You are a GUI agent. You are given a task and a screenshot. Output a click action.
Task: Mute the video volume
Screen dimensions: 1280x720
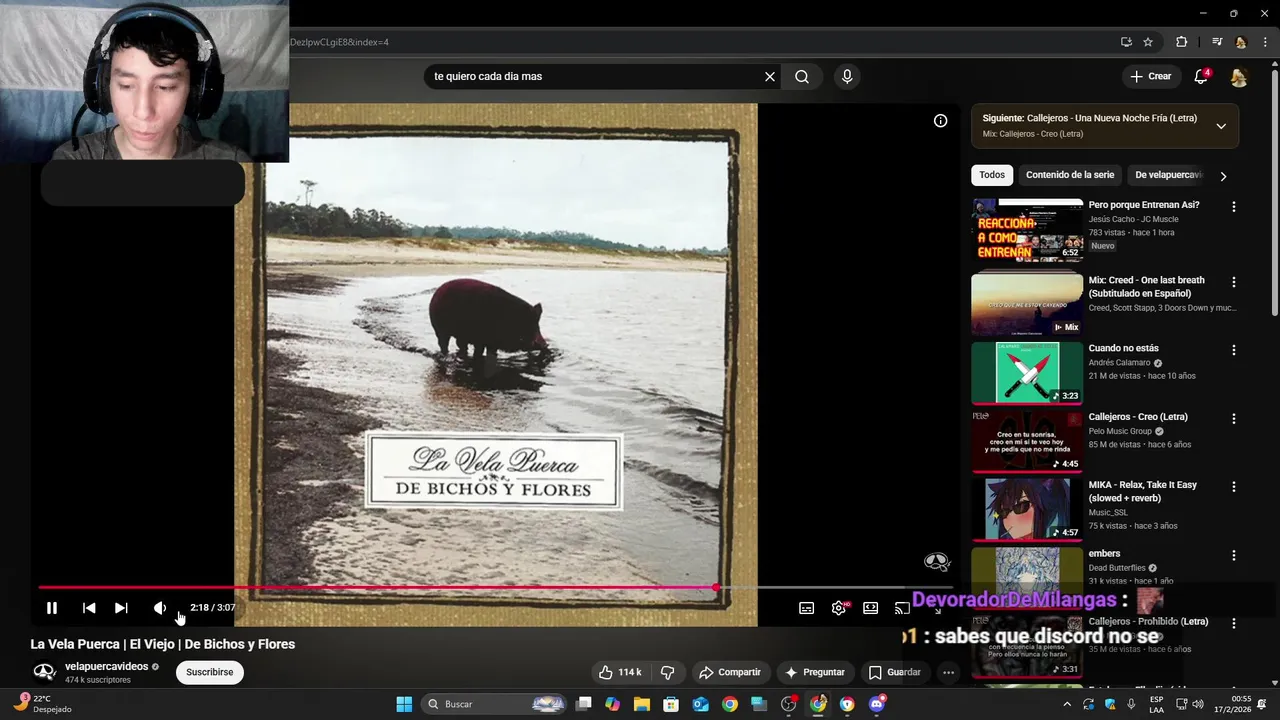[x=159, y=608]
